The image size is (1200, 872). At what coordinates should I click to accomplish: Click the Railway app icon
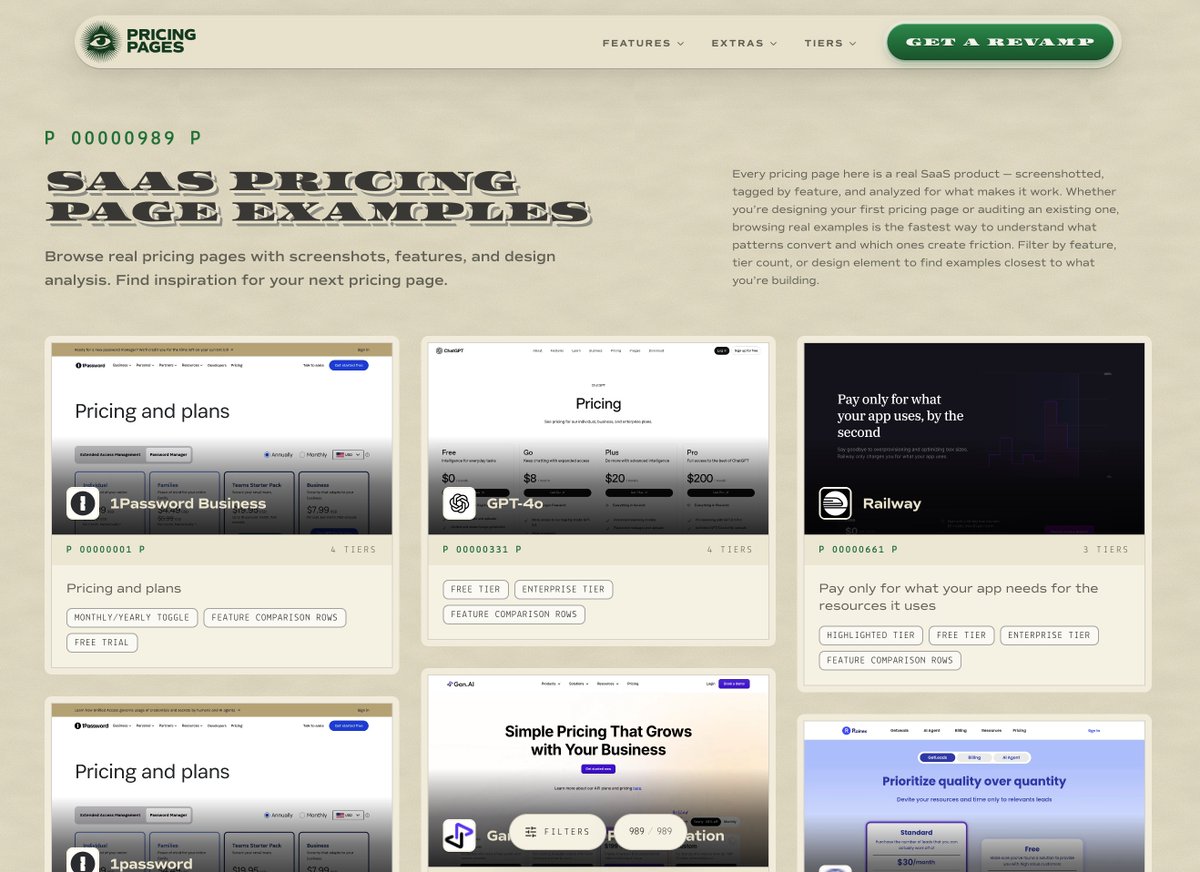tap(835, 503)
